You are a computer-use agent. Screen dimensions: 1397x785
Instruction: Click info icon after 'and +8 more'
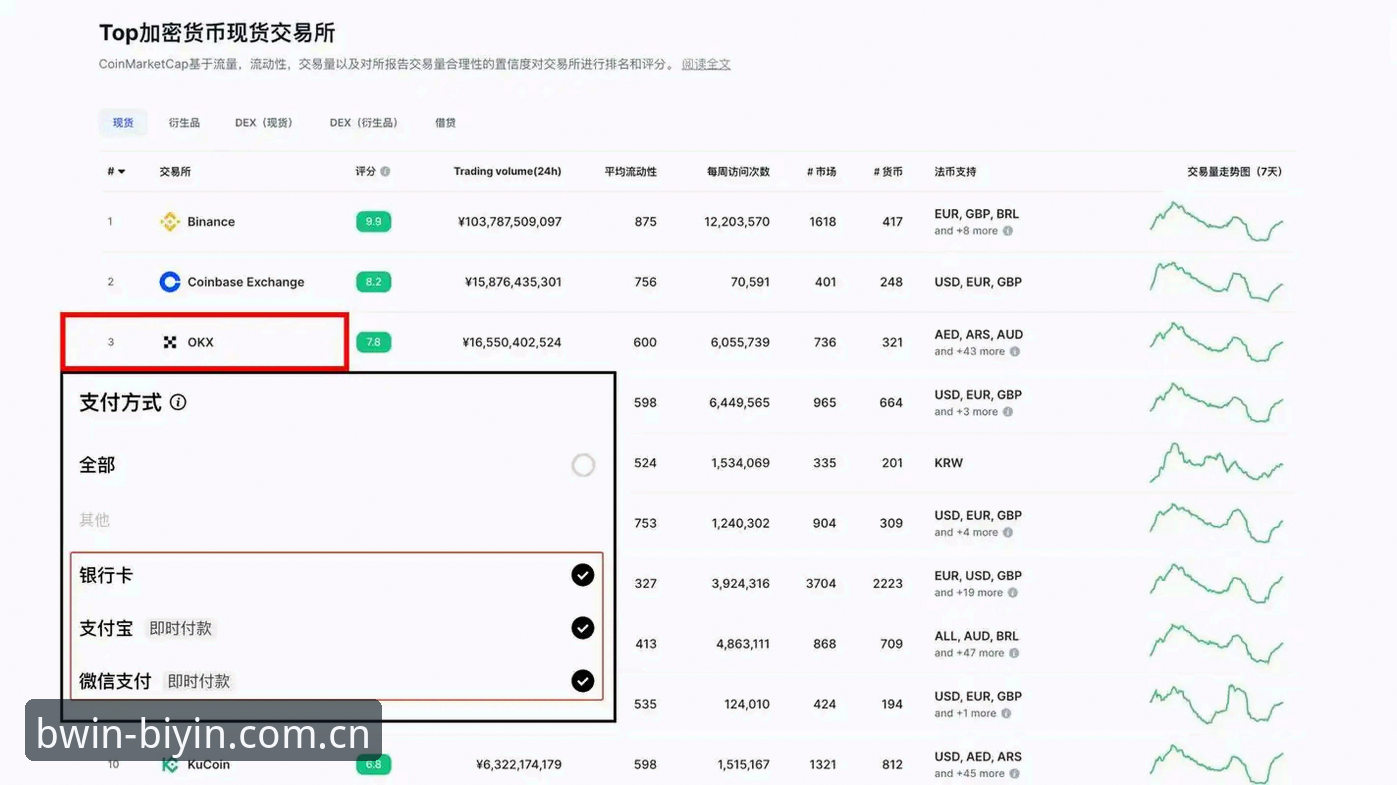[1008, 231]
